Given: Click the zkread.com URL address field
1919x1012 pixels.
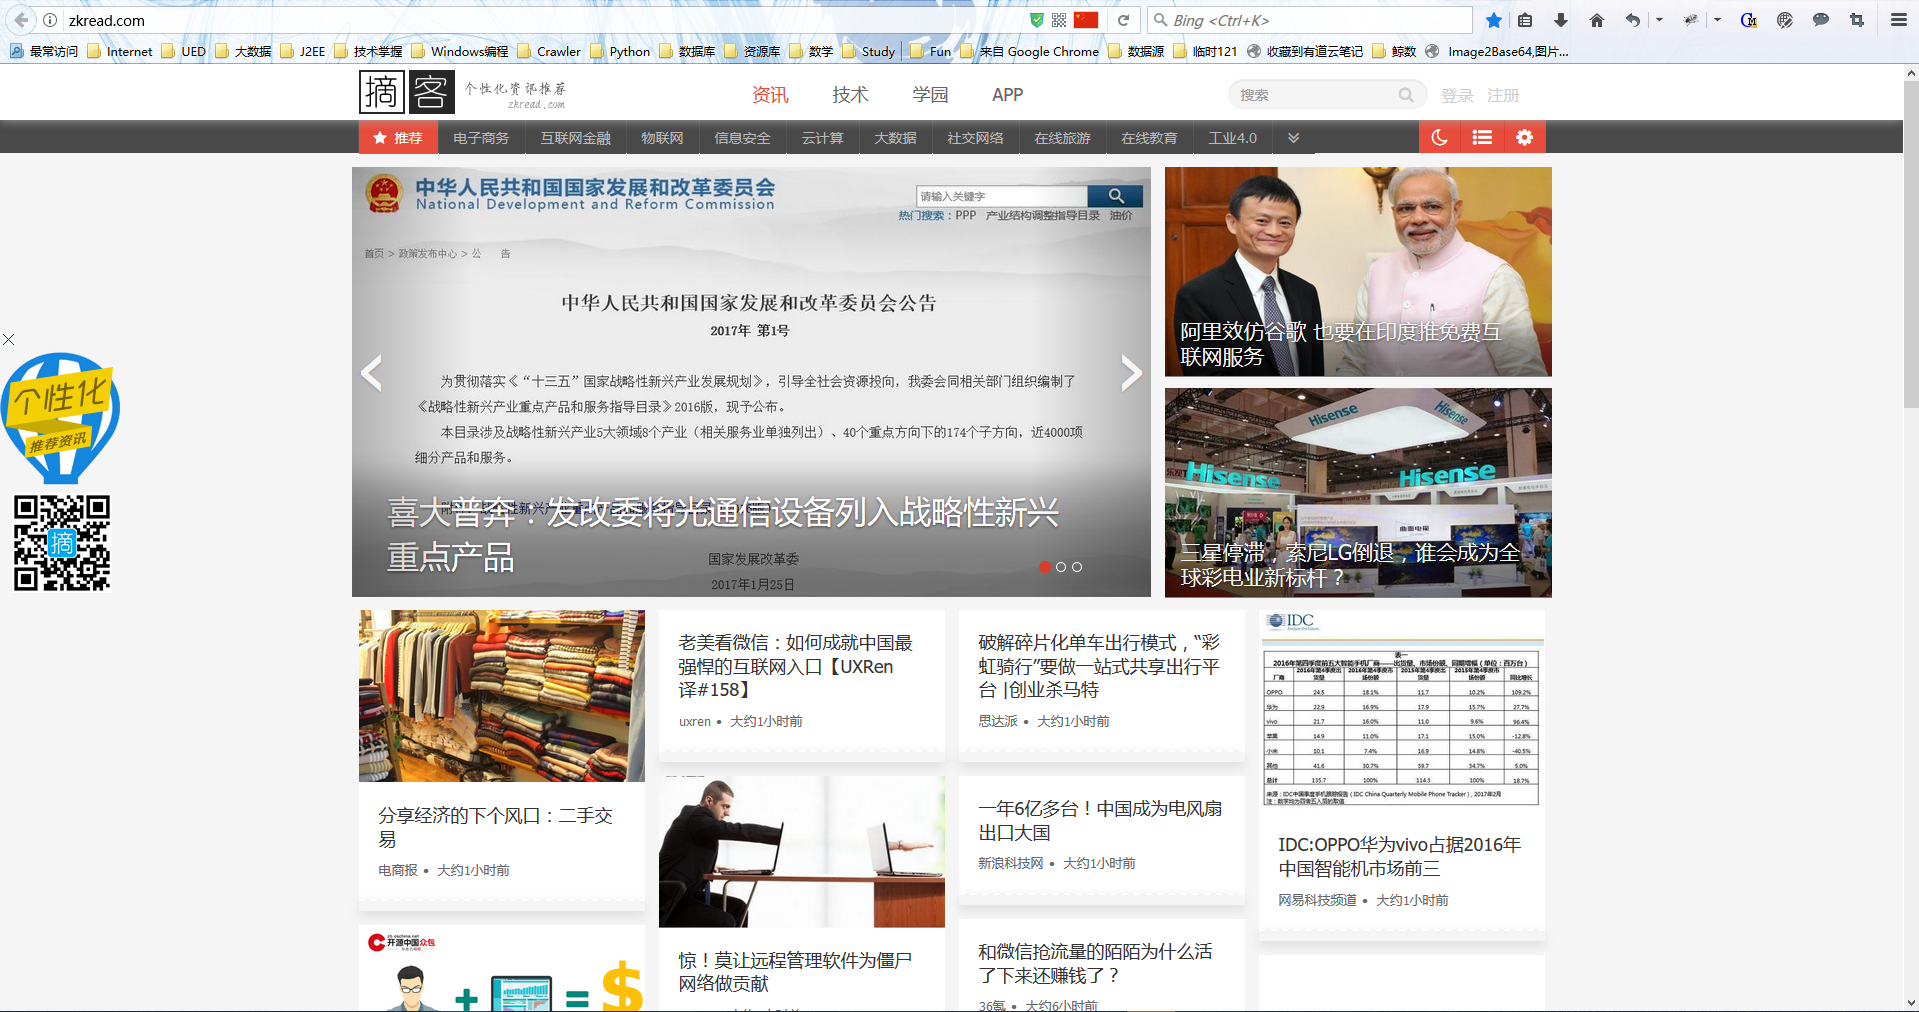Looking at the screenshot, I should tap(540, 20).
